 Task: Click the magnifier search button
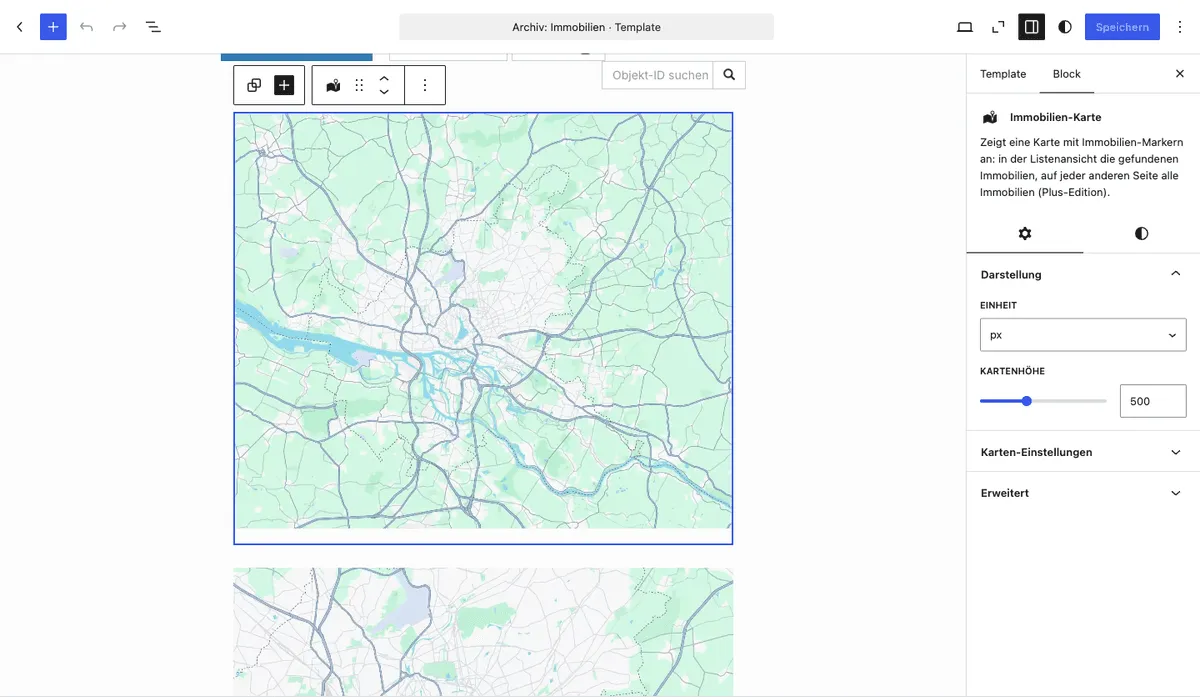pyautogui.click(x=729, y=75)
